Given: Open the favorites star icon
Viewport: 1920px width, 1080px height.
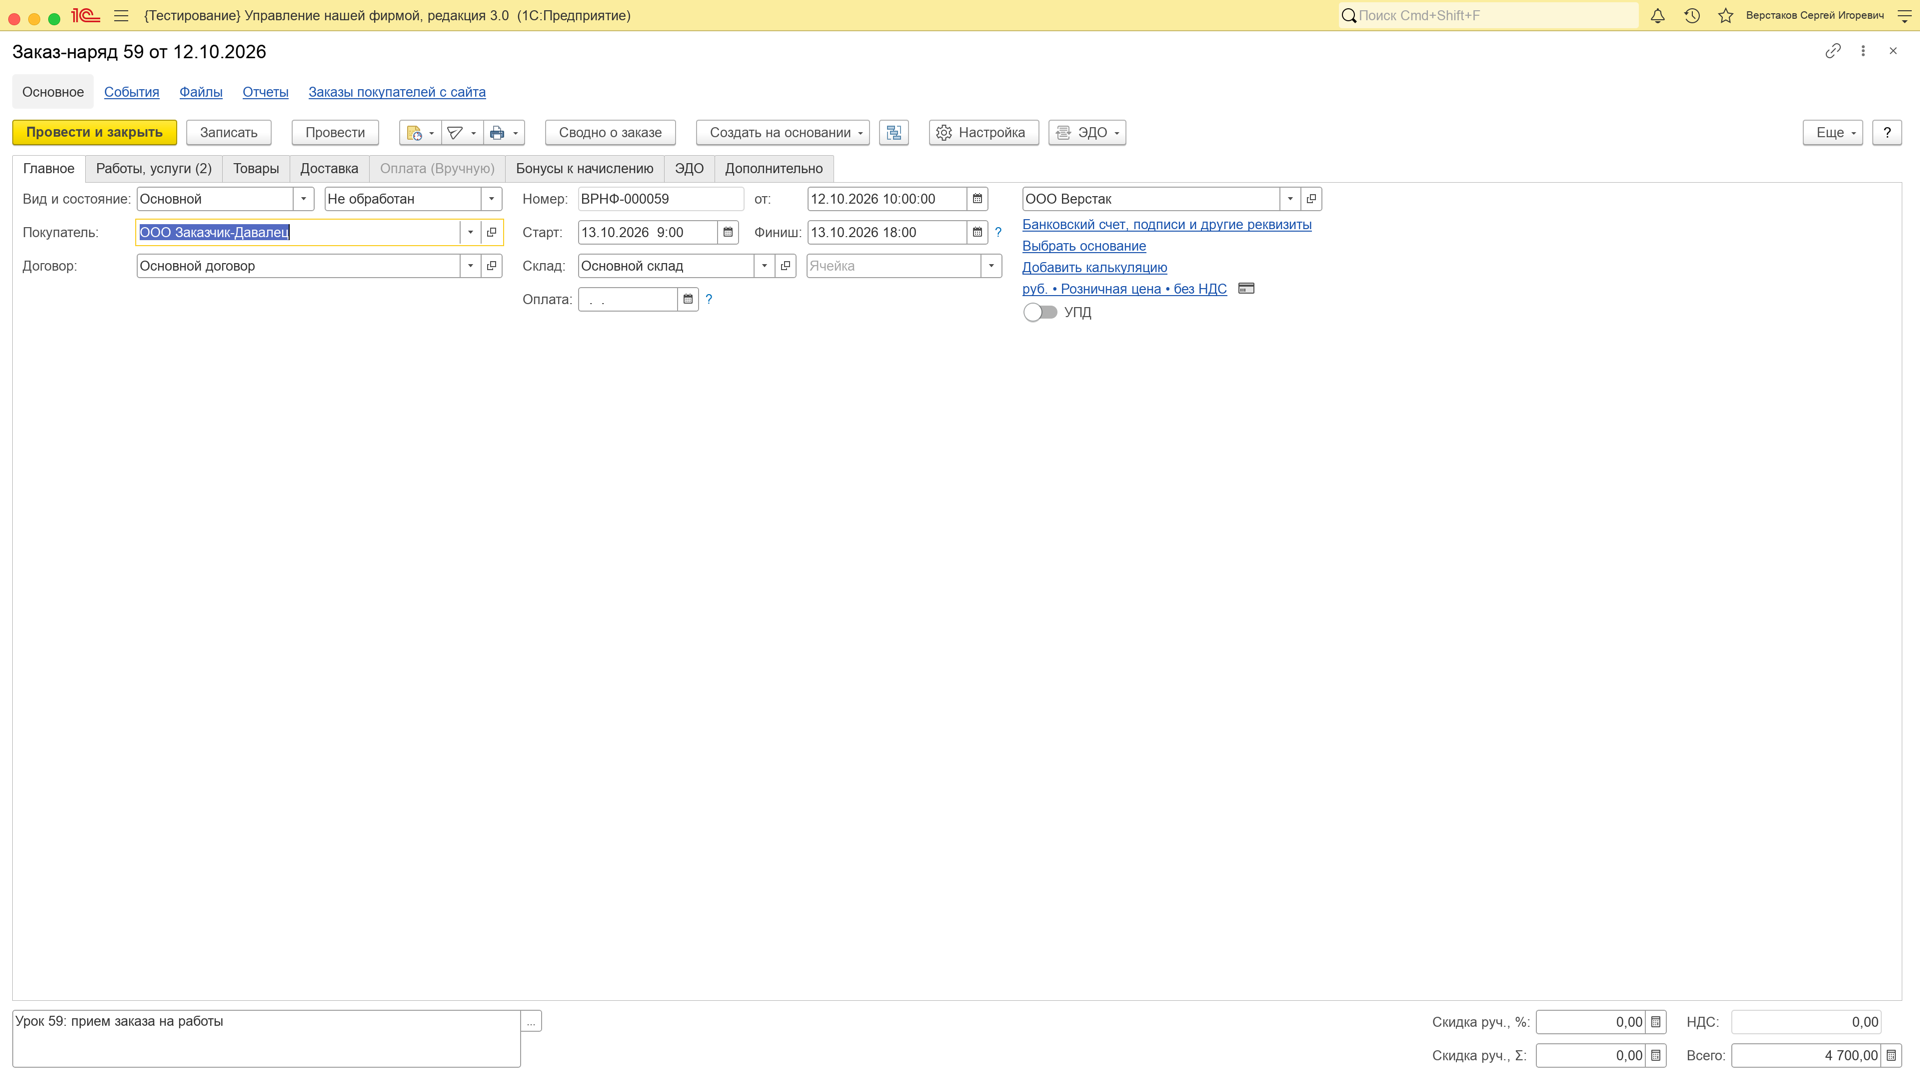Looking at the screenshot, I should (x=1726, y=16).
